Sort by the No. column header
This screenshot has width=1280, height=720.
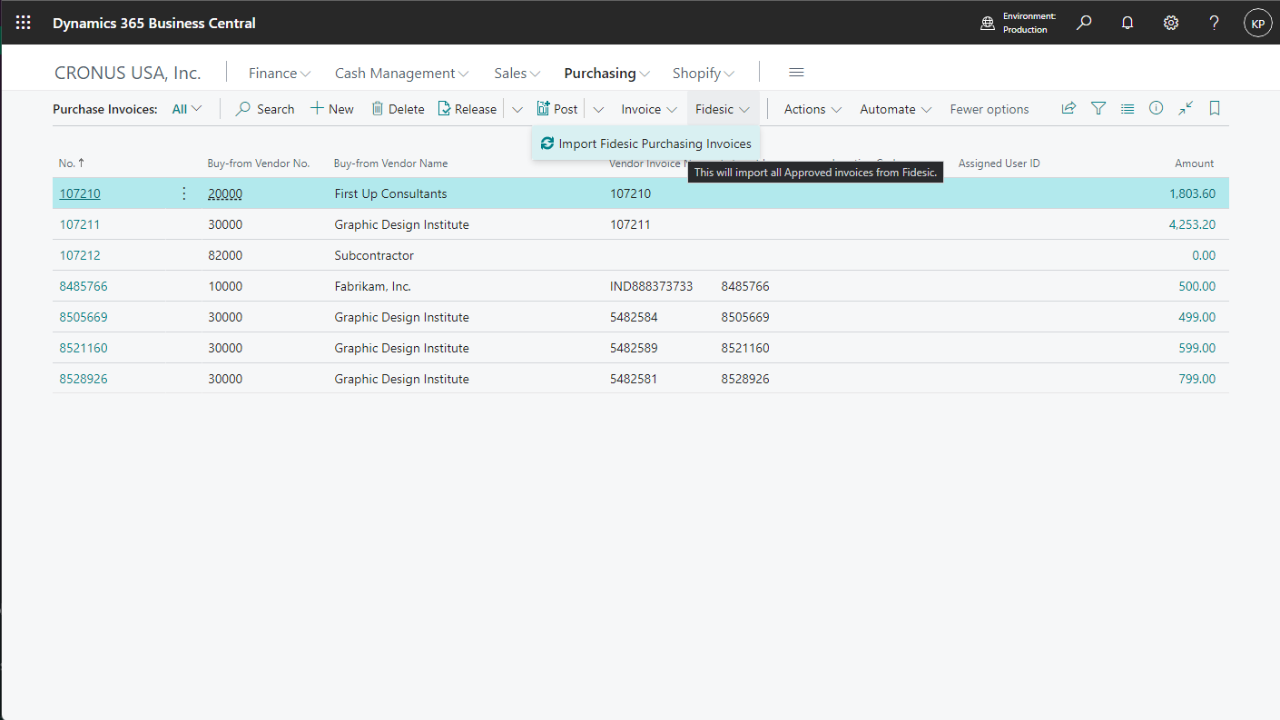[x=71, y=163]
